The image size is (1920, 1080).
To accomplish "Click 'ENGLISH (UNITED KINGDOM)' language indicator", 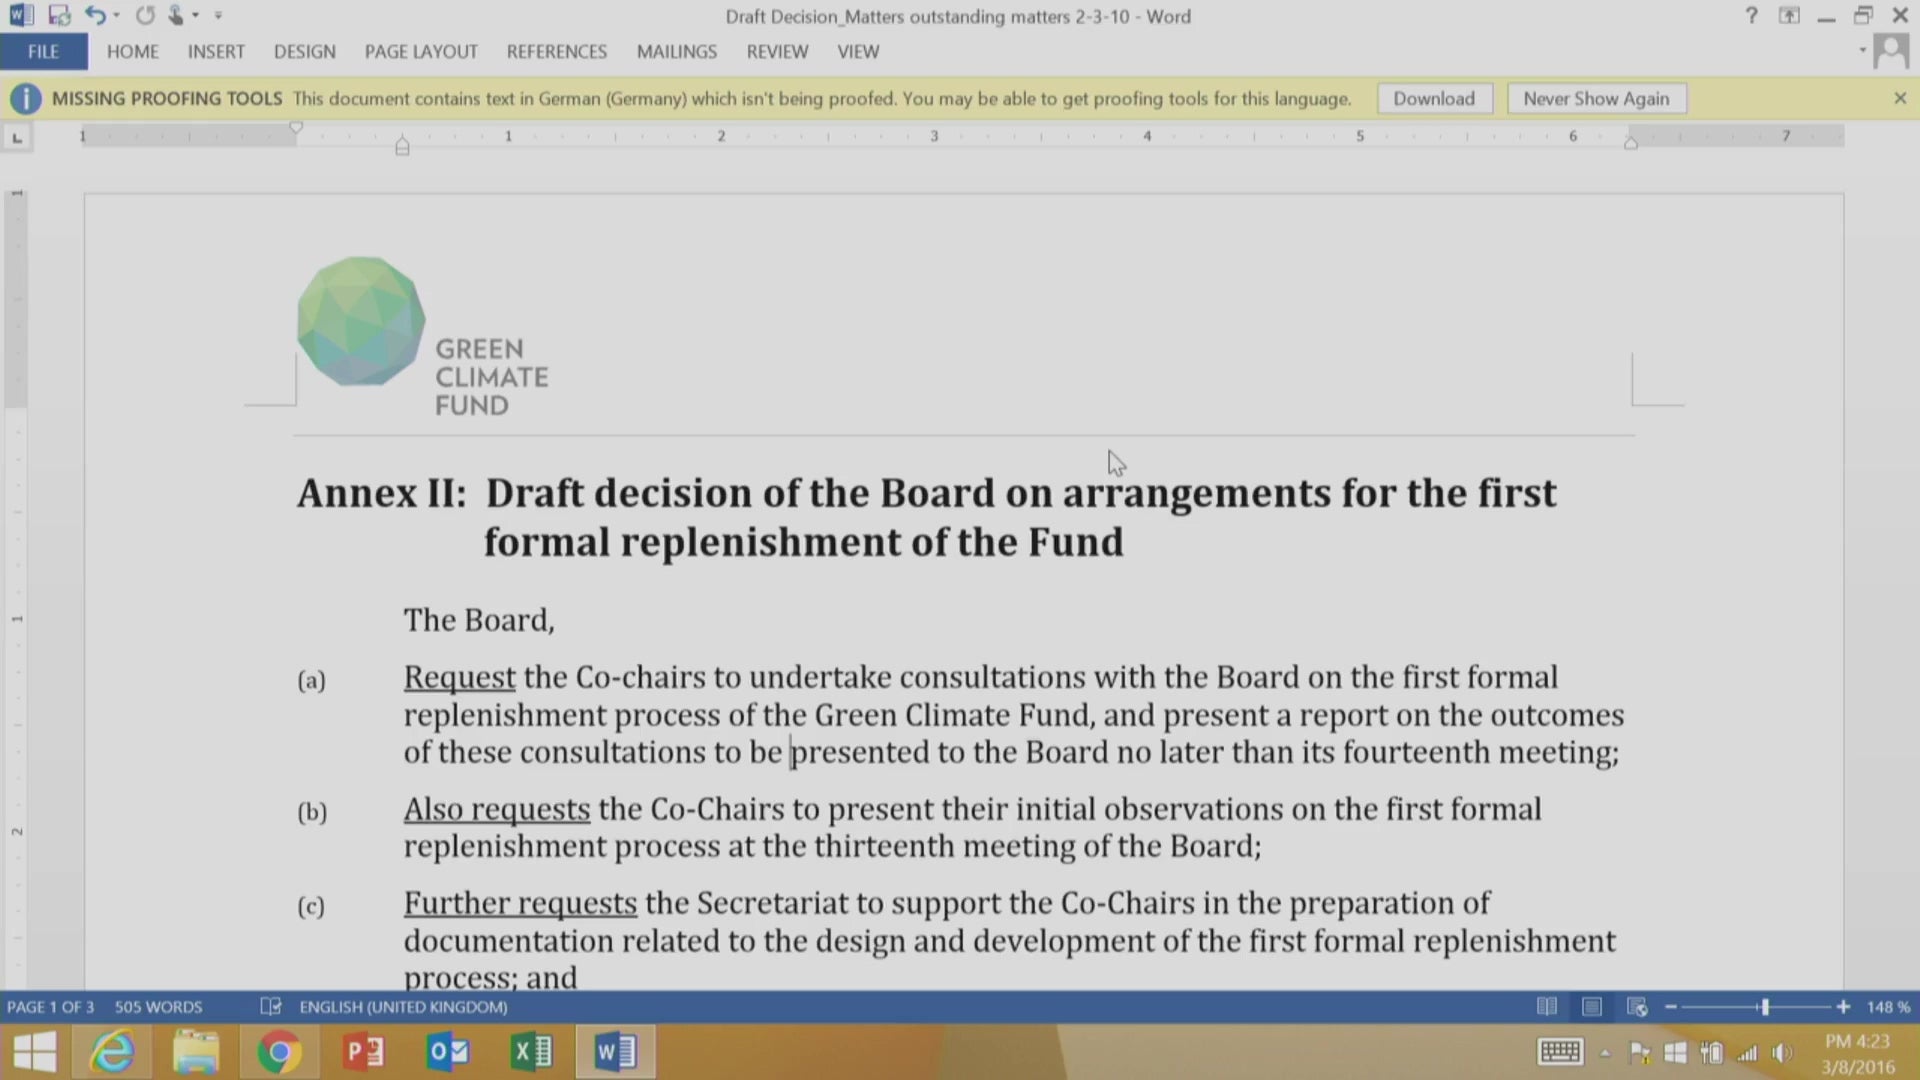I will click(403, 1007).
